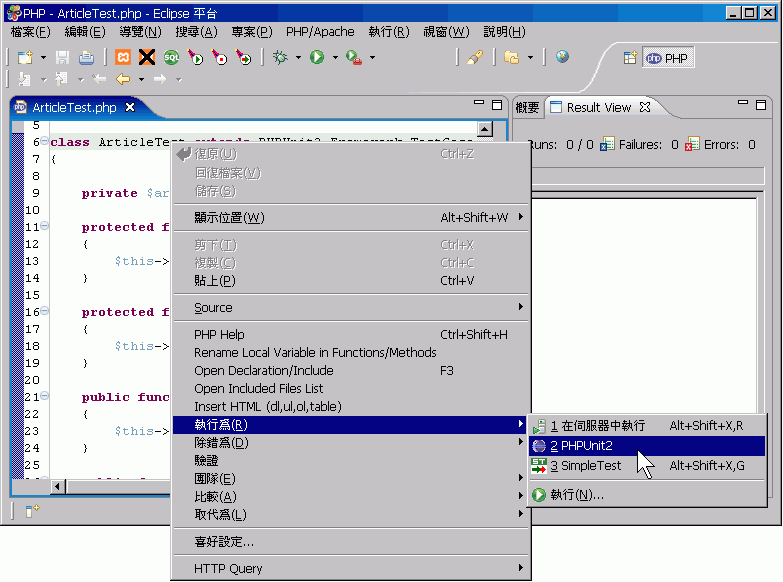Open the 檔案(F) menu
Viewport: 783px width, 582px height.
30,32
